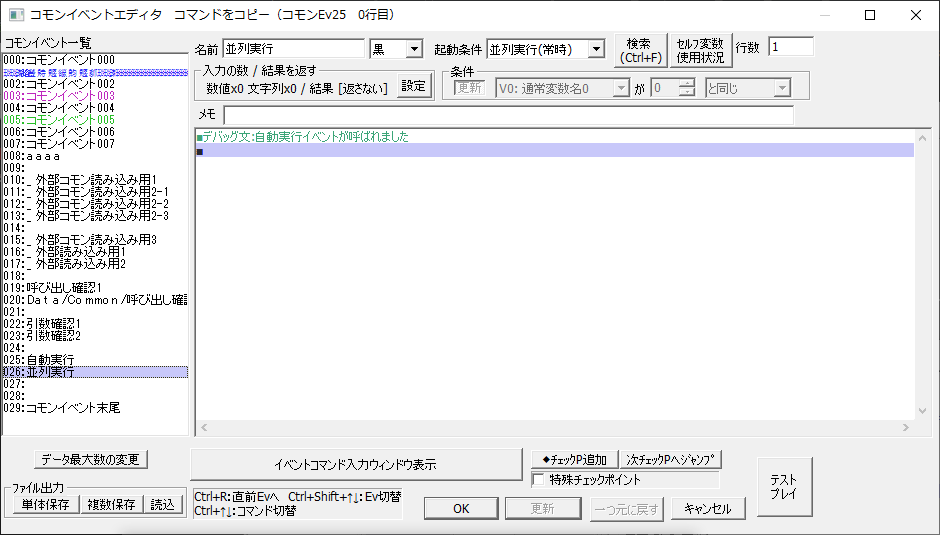Click the horizontal scroll right arrow

click(x=906, y=427)
